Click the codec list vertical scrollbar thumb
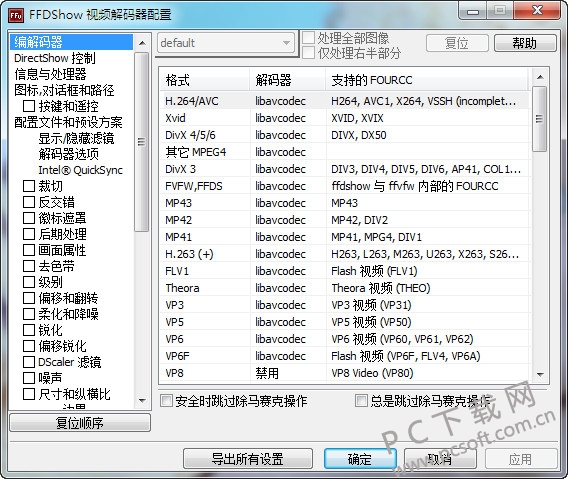 tap(540, 119)
